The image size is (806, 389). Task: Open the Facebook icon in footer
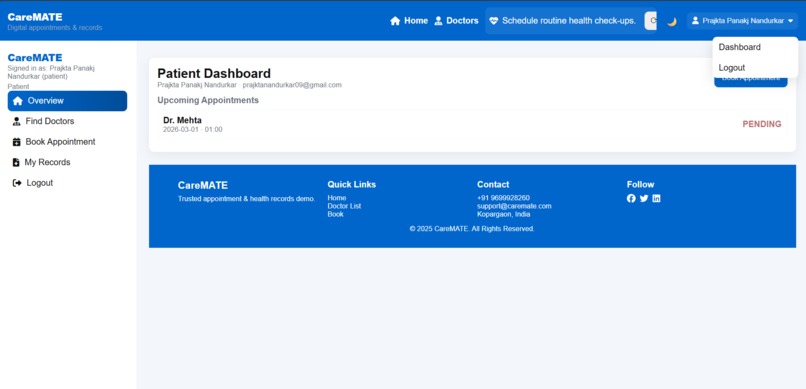click(x=631, y=198)
